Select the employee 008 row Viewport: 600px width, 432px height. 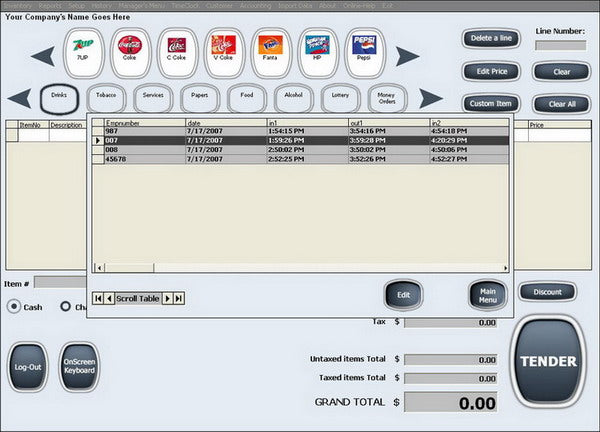click(301, 150)
